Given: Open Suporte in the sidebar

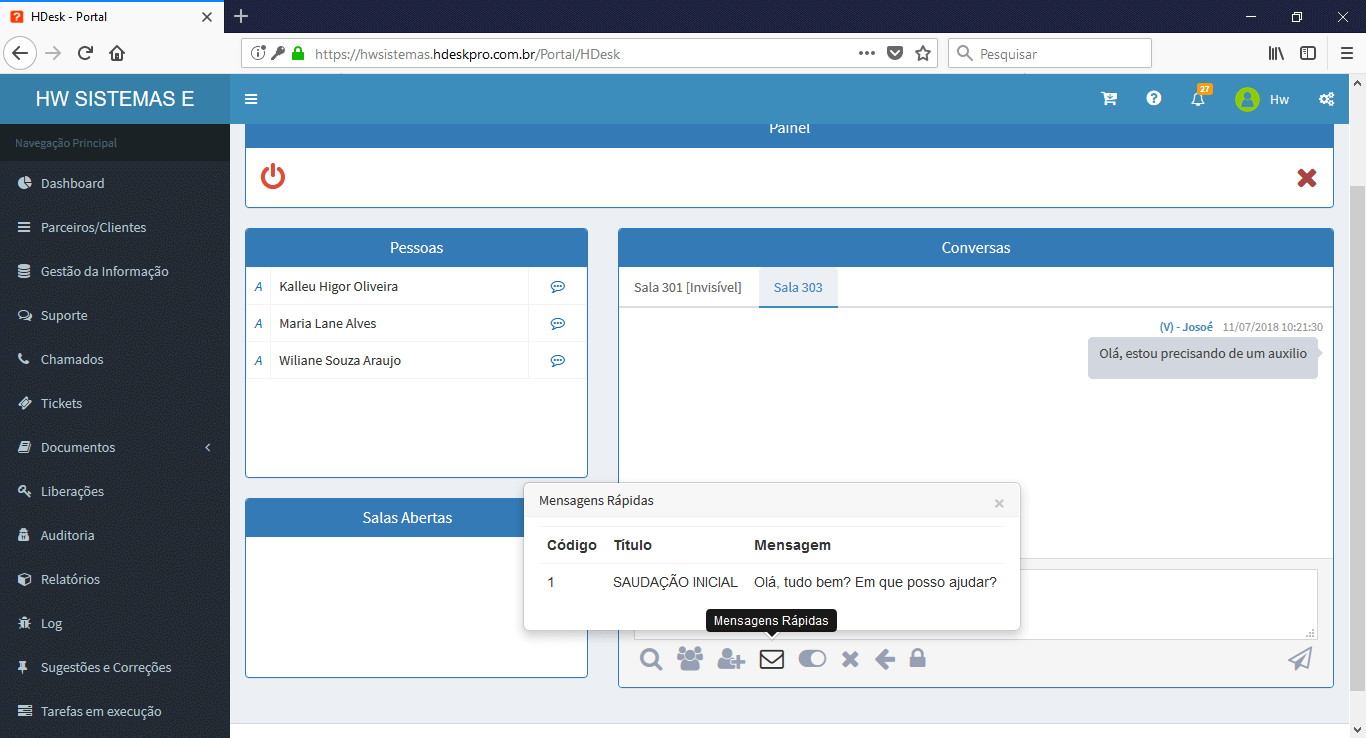Looking at the screenshot, I should [115, 315].
